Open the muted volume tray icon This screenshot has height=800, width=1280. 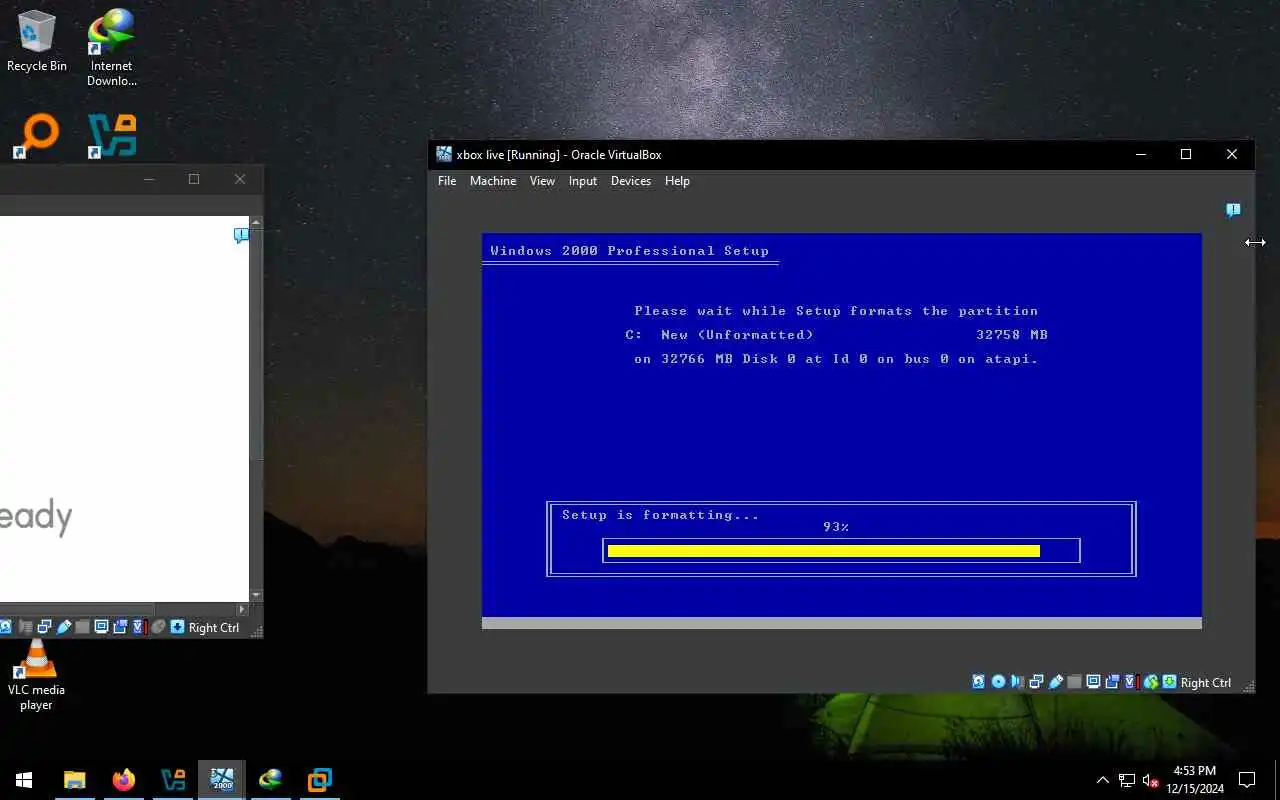(x=1151, y=780)
